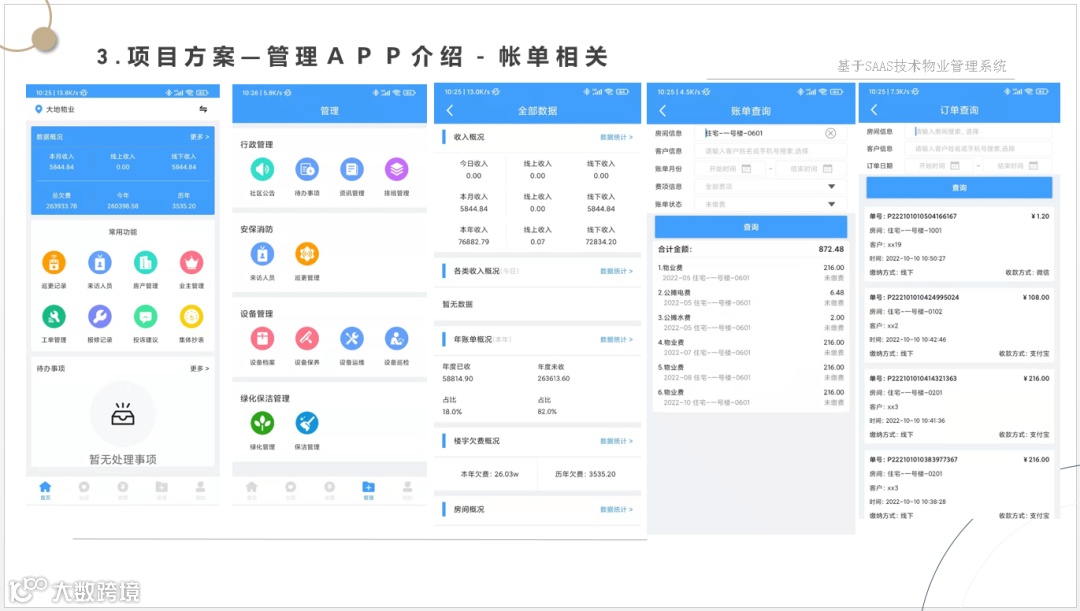Select 首页 tab in home screen bottom bar

click(45, 490)
